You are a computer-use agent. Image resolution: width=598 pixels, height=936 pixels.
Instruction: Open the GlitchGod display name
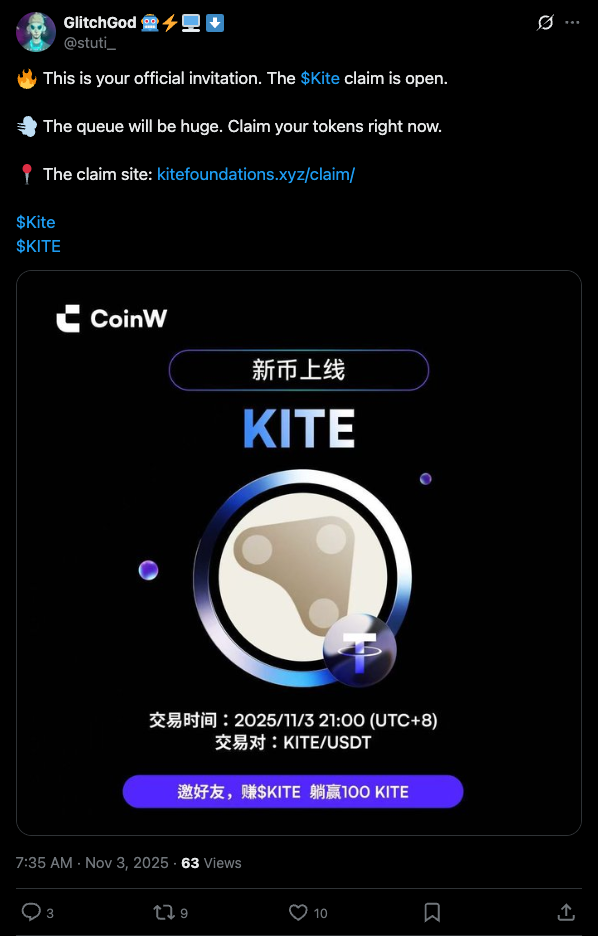click(99, 23)
